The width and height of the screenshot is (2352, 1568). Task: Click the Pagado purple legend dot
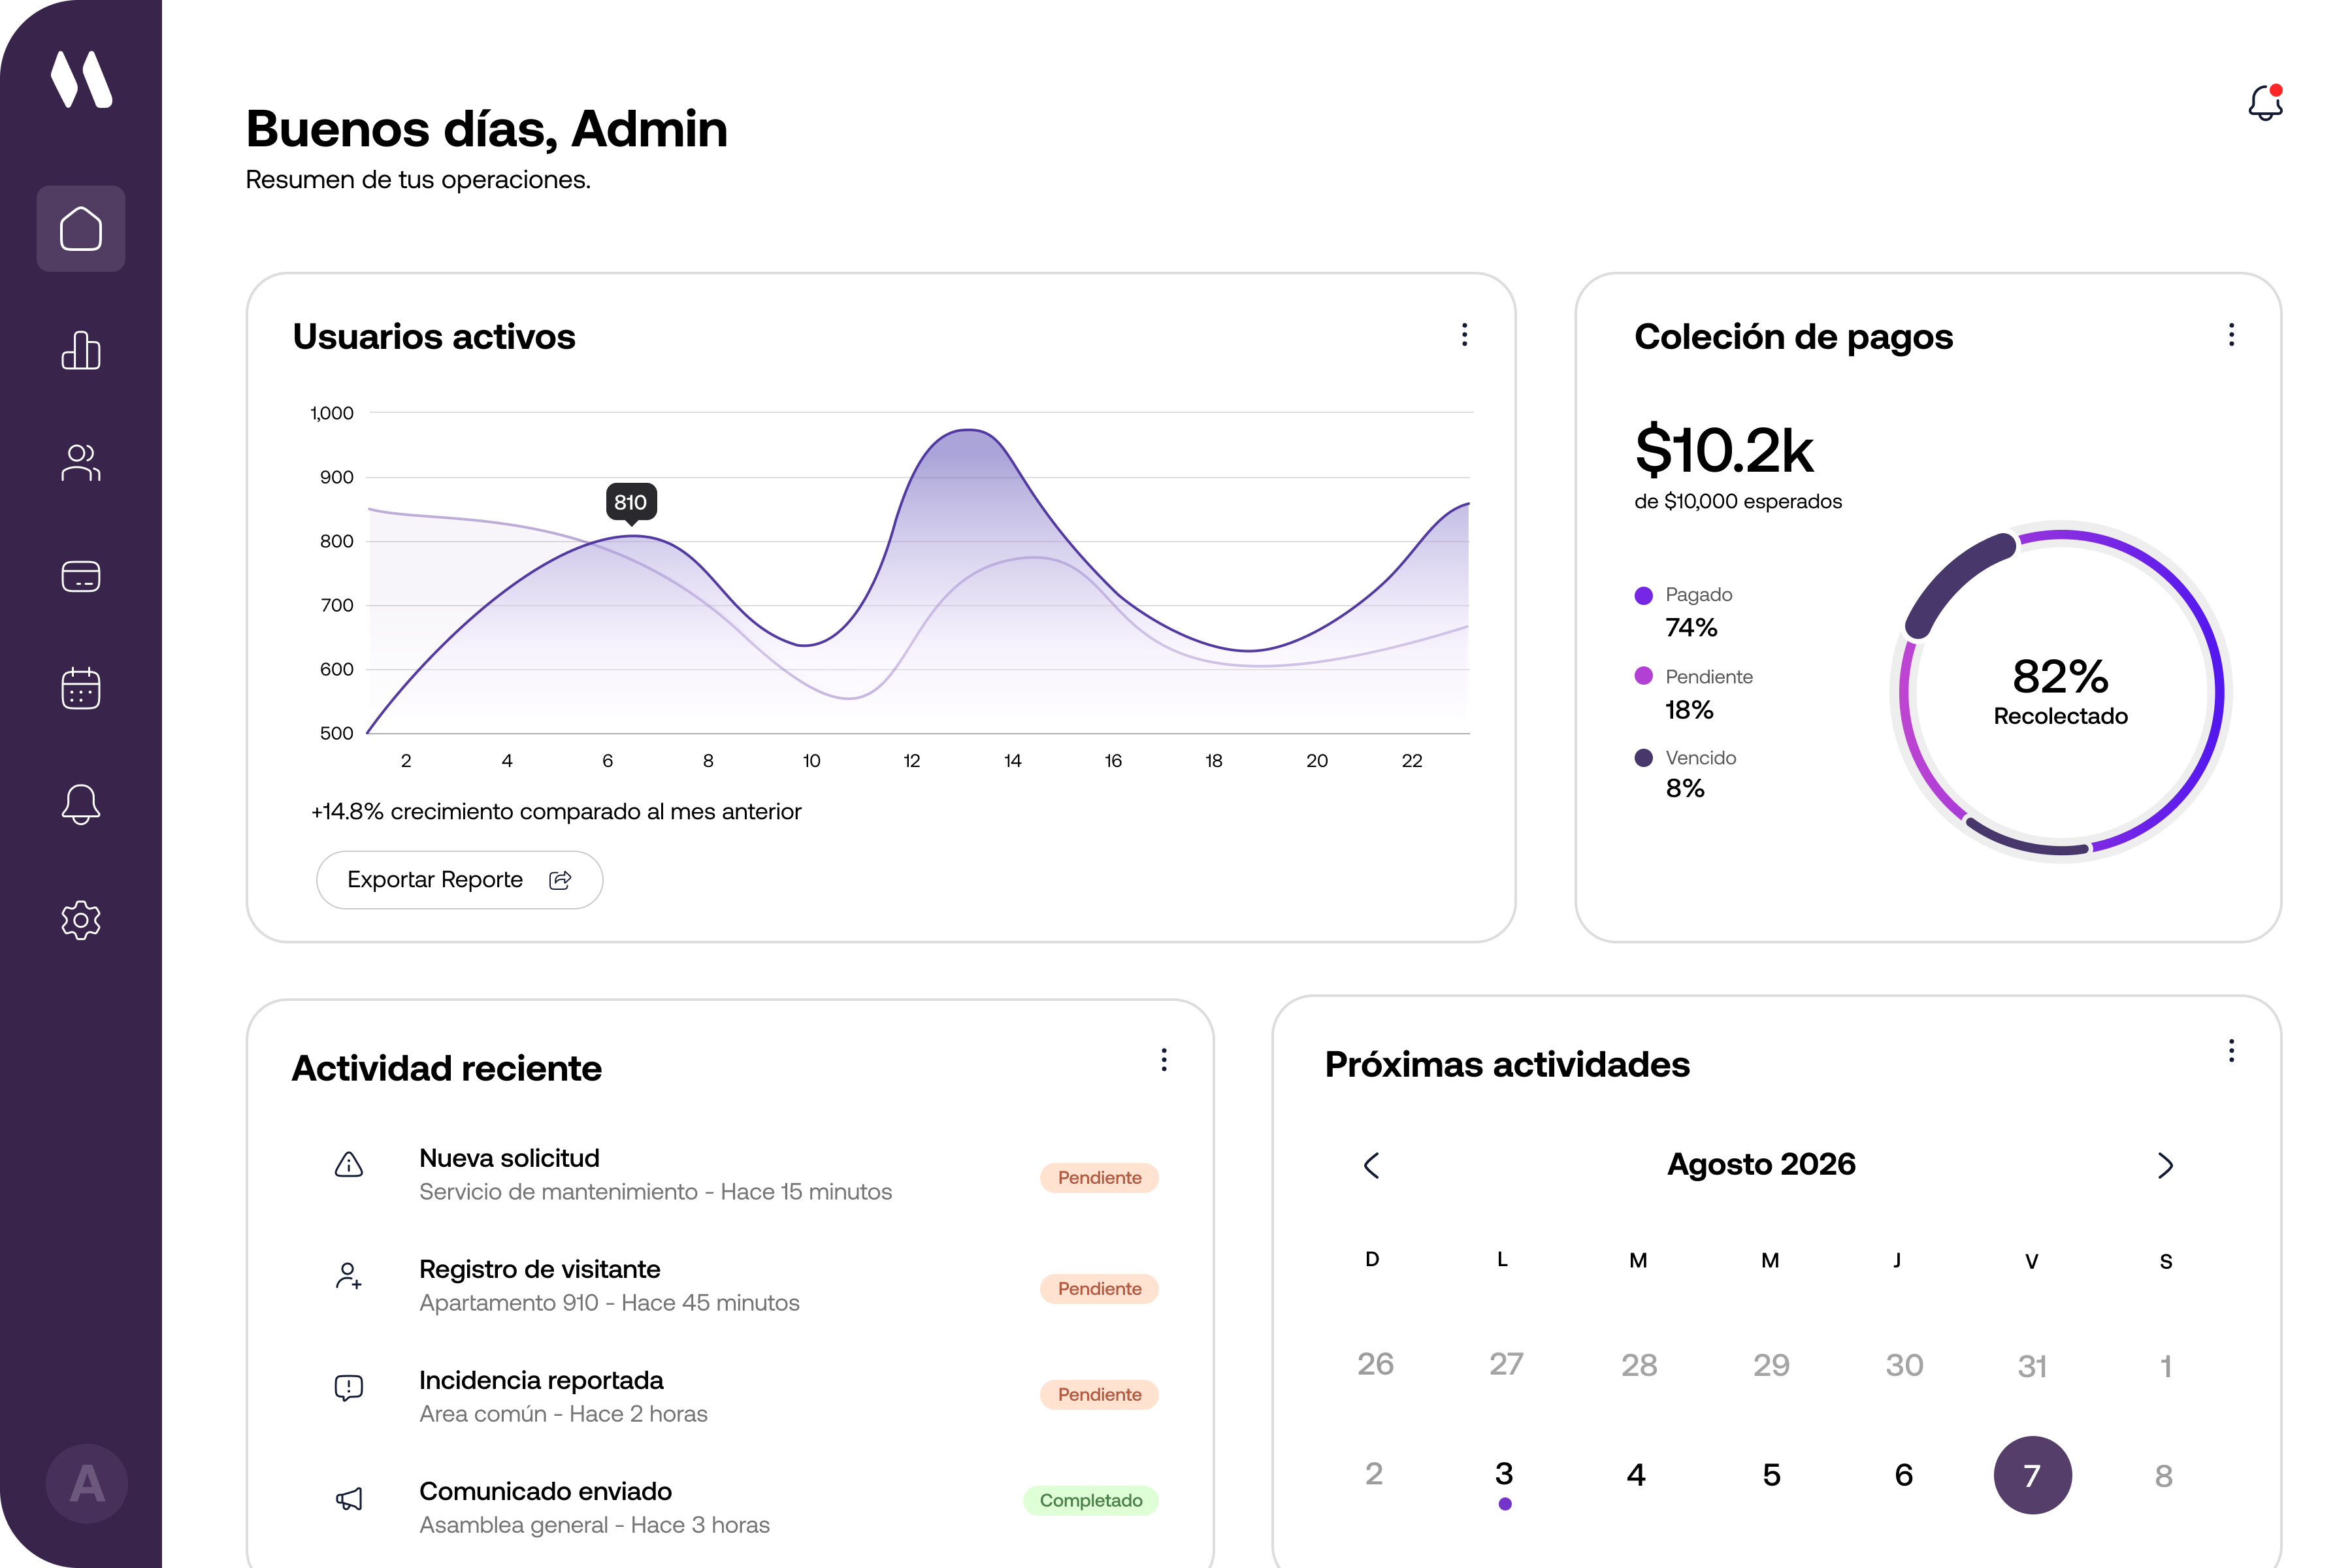click(1644, 596)
